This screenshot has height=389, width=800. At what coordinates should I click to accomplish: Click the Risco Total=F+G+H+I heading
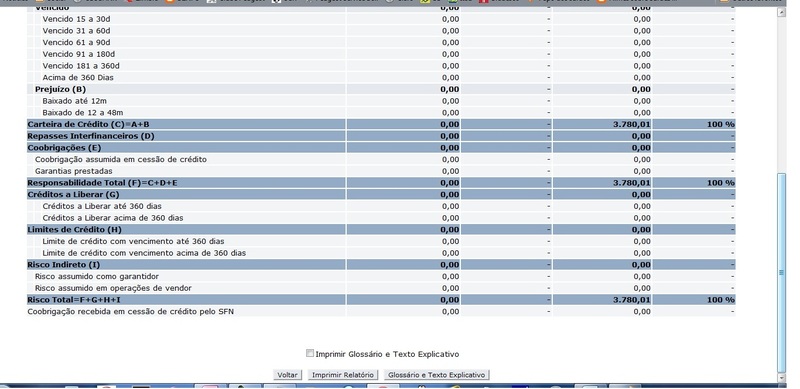tap(74, 300)
